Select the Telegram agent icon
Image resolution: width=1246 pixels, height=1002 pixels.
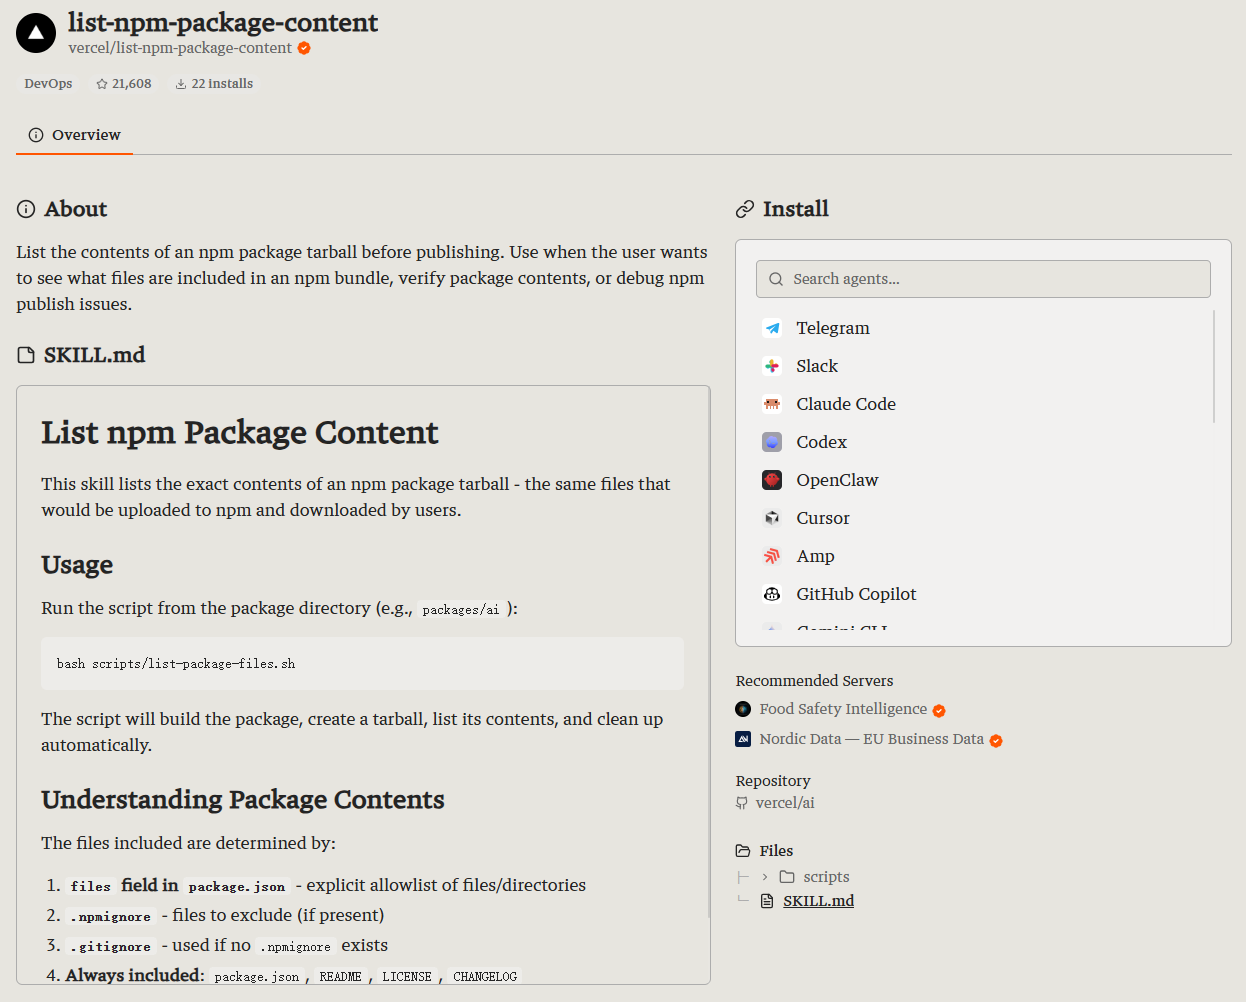click(772, 328)
